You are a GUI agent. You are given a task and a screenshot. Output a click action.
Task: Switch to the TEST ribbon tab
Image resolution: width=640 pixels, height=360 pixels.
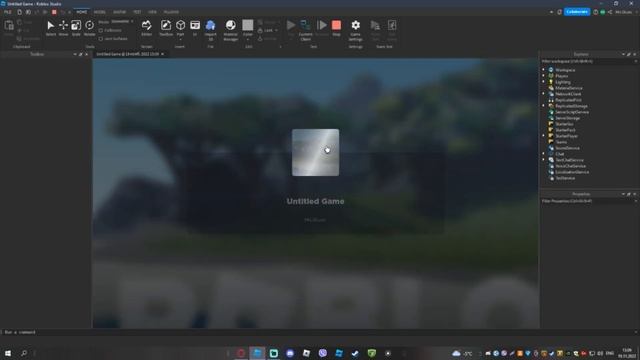137,12
